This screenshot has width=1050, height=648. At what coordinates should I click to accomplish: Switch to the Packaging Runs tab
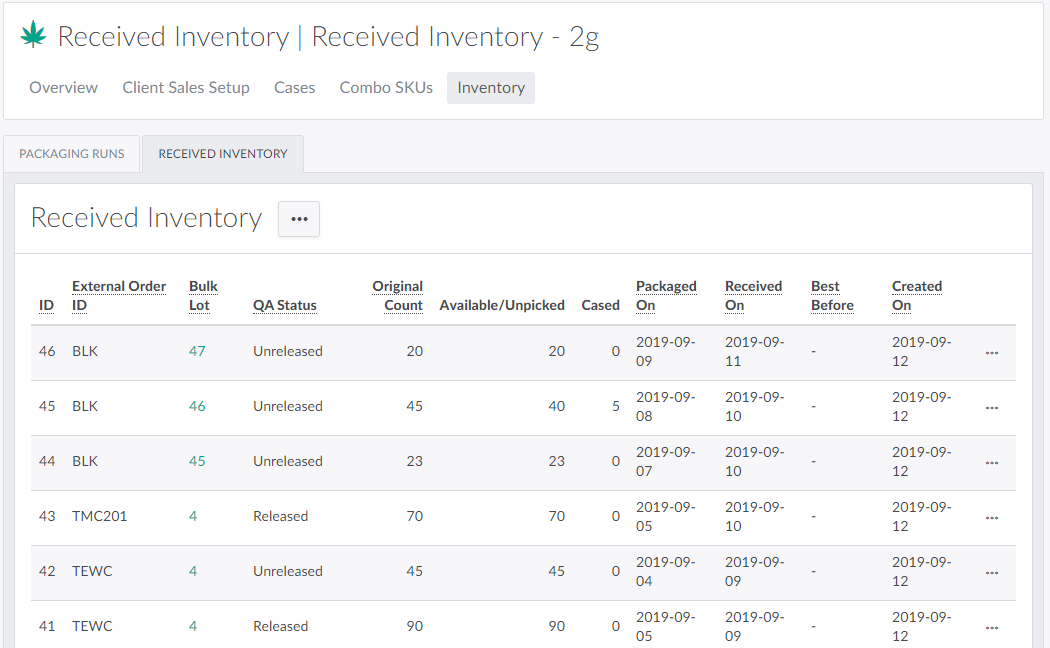tap(72, 154)
